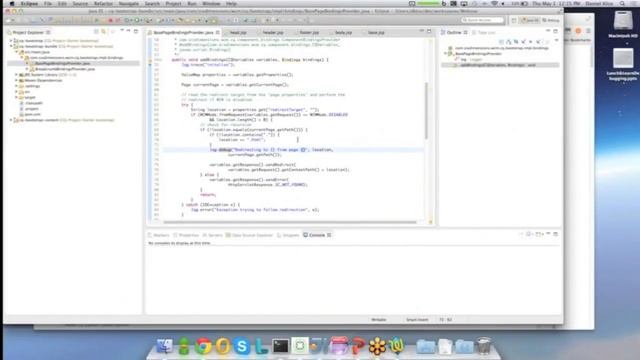
Task: Select BasePageBindingsProvider.java in Project Explorer
Action: click(62, 63)
